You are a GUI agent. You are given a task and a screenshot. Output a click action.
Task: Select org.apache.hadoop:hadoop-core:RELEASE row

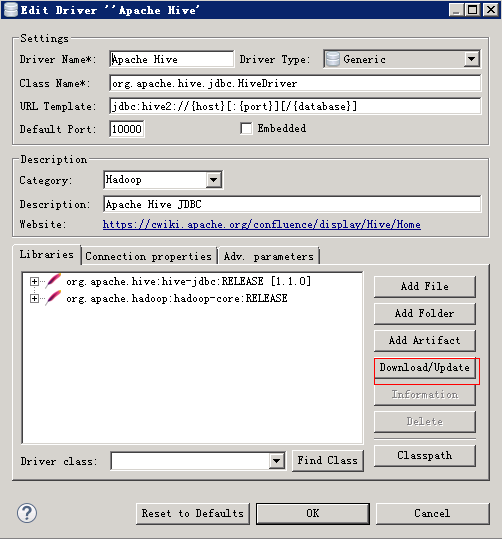177,298
